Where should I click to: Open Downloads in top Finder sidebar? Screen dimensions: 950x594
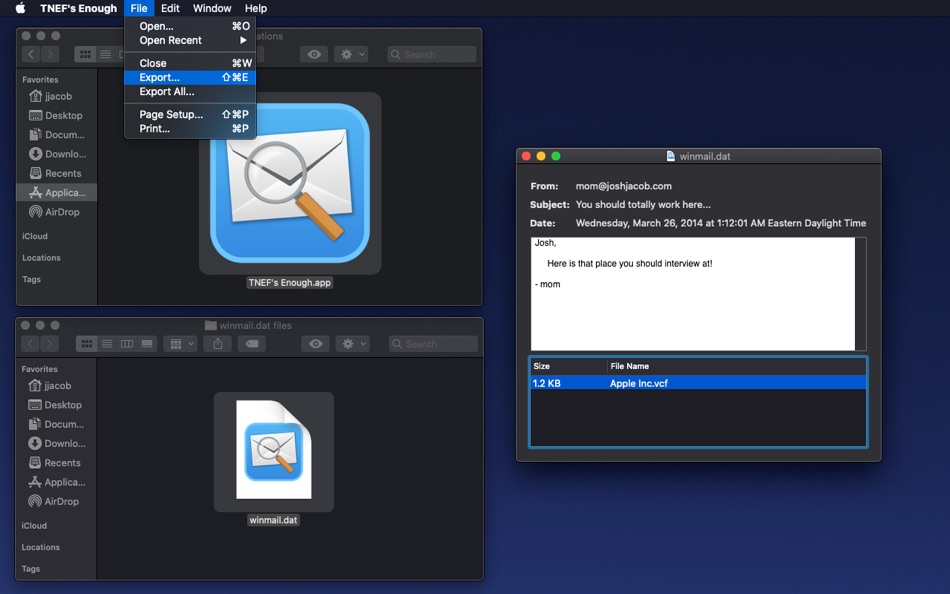56,154
